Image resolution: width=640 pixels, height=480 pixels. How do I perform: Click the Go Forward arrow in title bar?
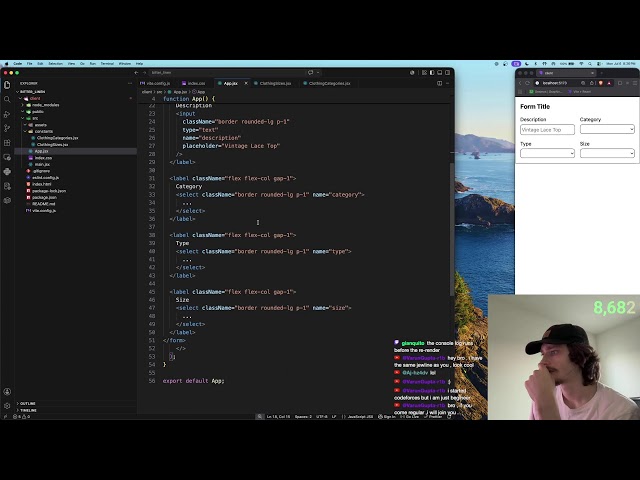pyautogui.click(x=144, y=73)
